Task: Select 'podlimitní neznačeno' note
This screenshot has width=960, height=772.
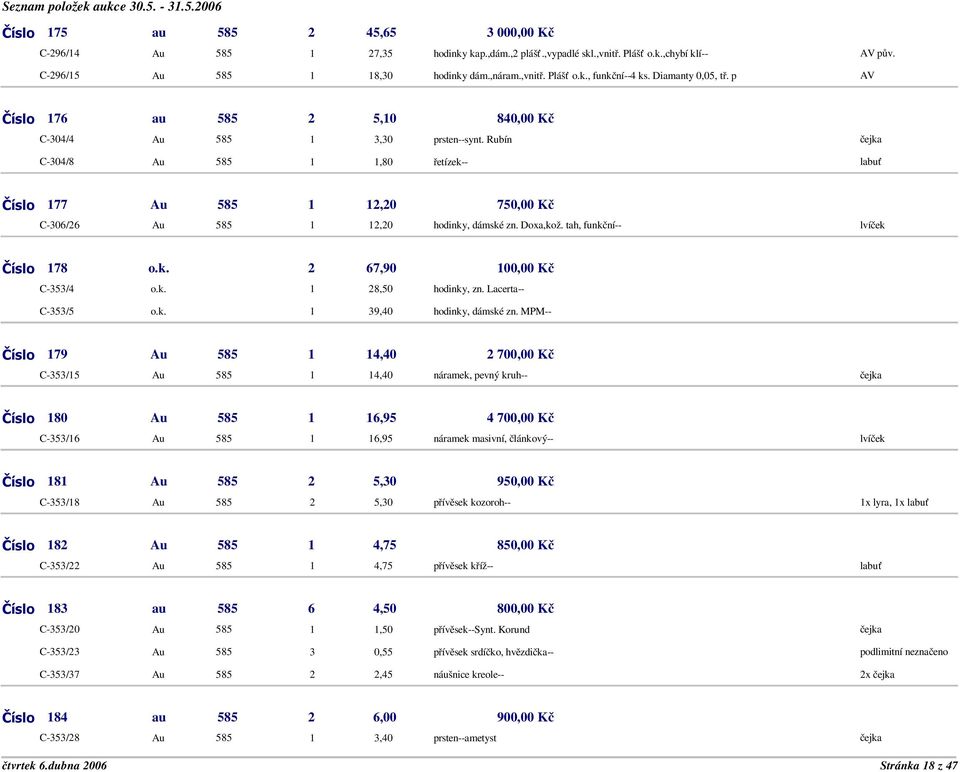Action: coord(904,652)
